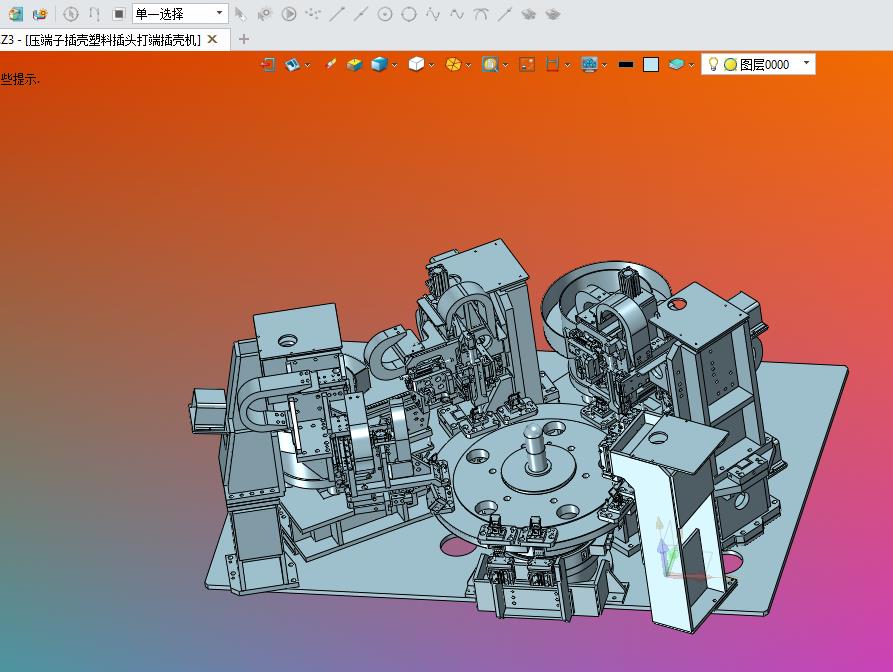Select the central shaft on the rotary table
This screenshot has height=672, width=893.
click(x=535, y=447)
